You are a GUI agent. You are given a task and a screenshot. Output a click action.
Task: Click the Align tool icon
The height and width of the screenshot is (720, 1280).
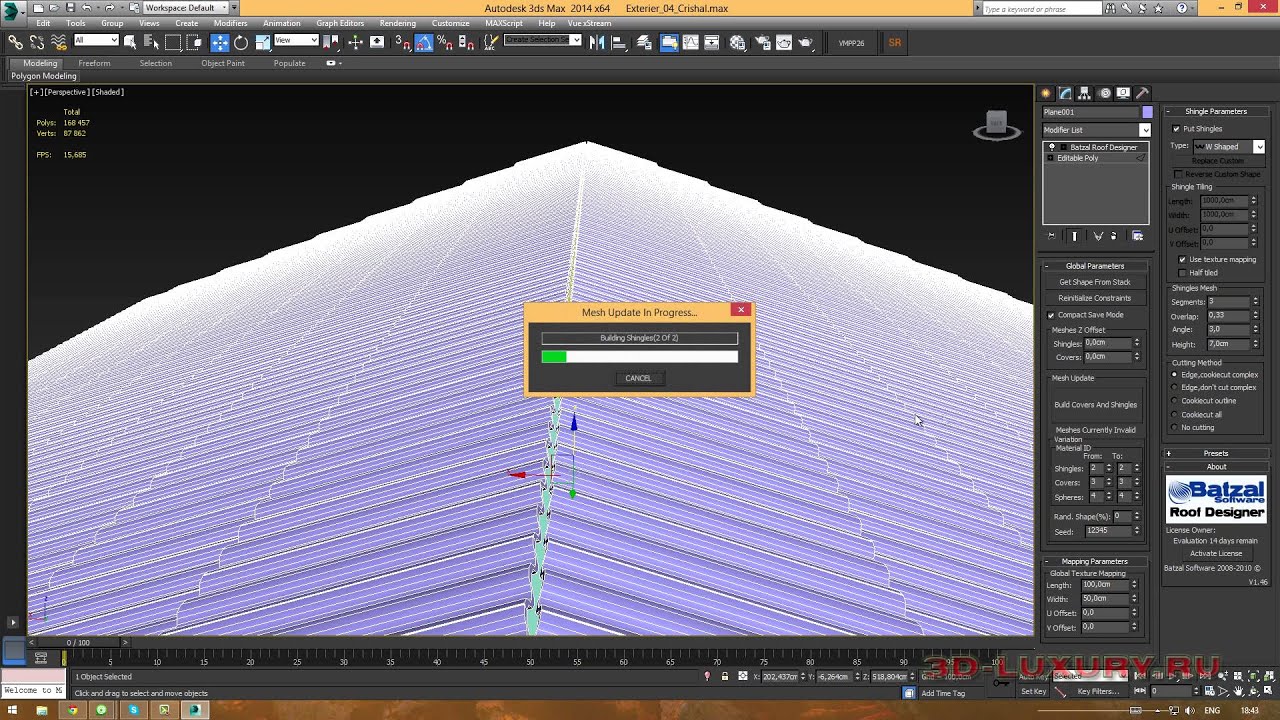tap(619, 43)
